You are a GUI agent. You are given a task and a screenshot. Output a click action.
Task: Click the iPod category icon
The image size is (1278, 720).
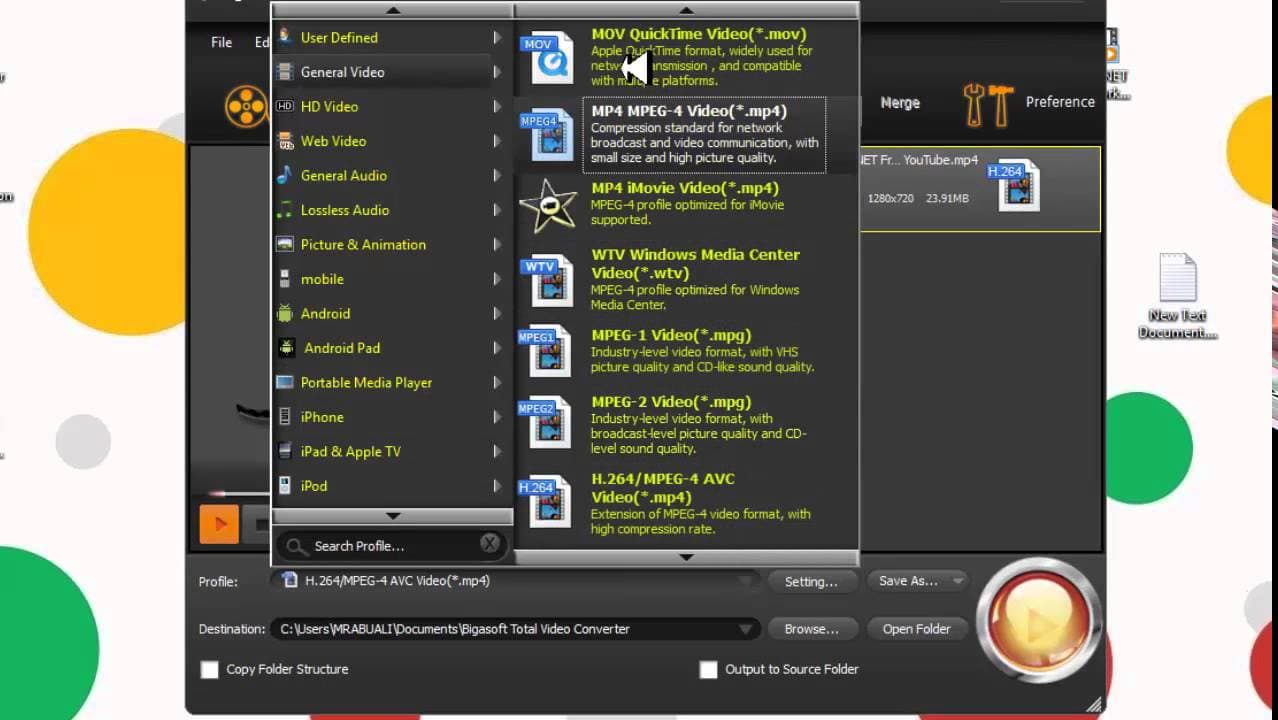(285, 486)
